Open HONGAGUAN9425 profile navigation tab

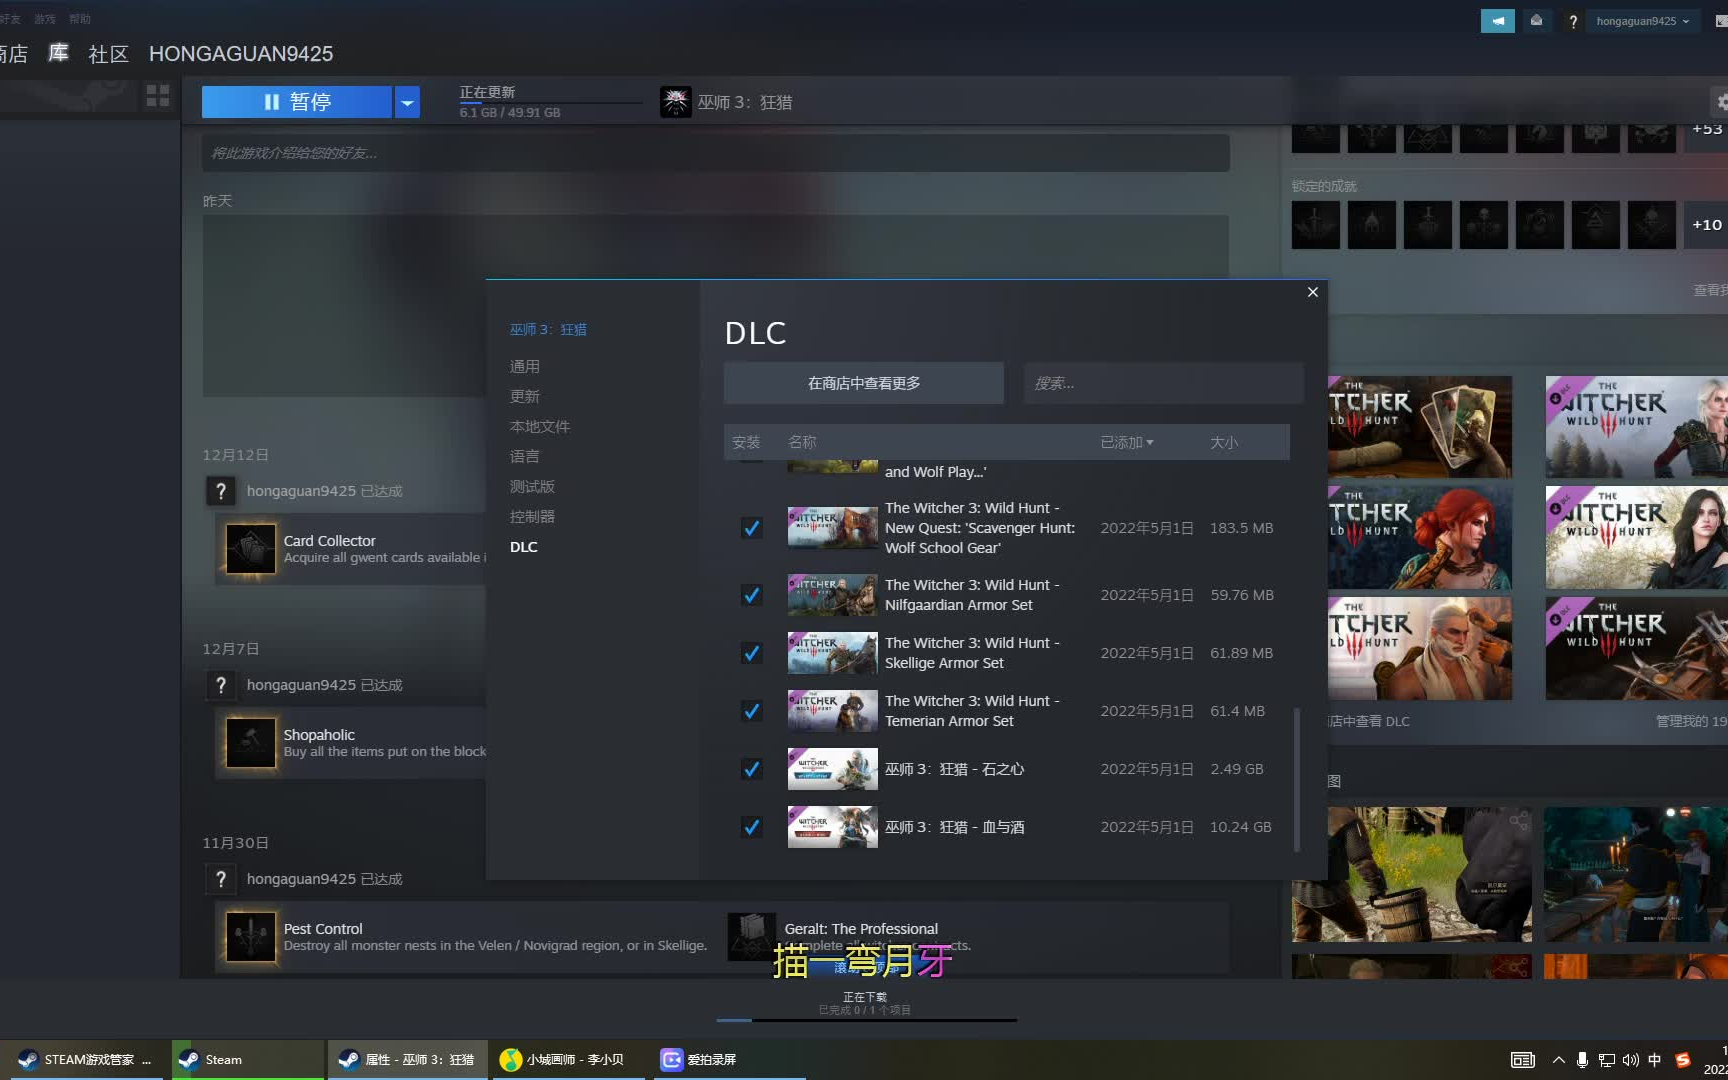[241, 54]
